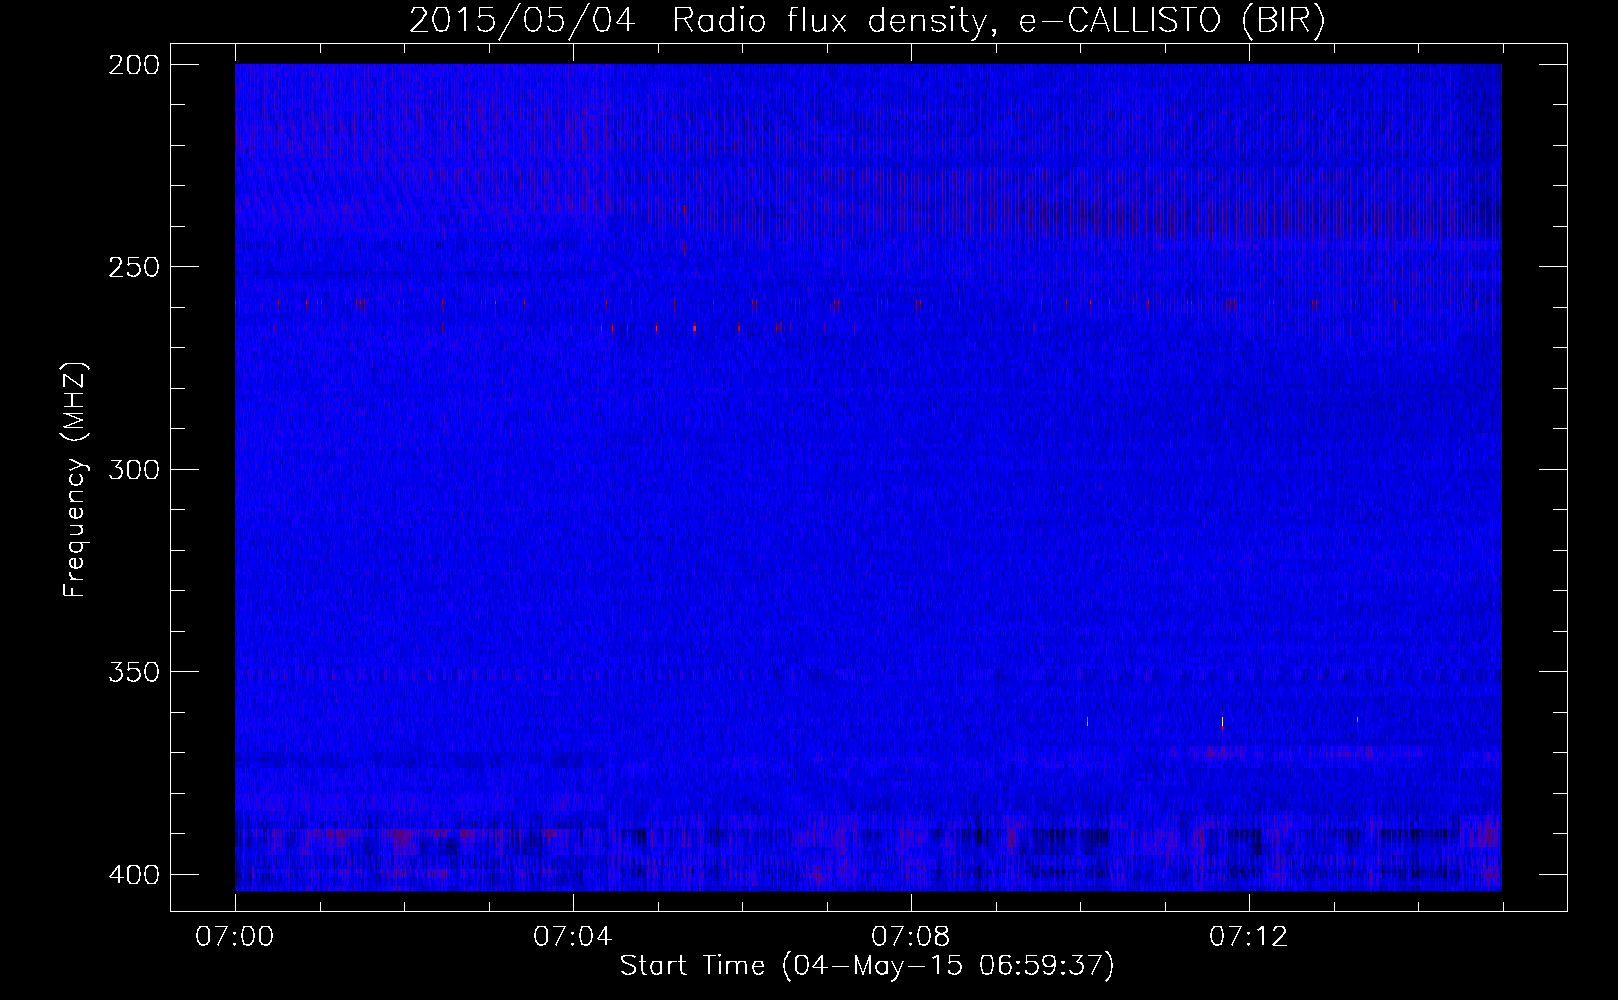Image resolution: width=1618 pixels, height=1000 pixels.
Task: Click the 07:04 time tick label
Action: click(x=573, y=937)
